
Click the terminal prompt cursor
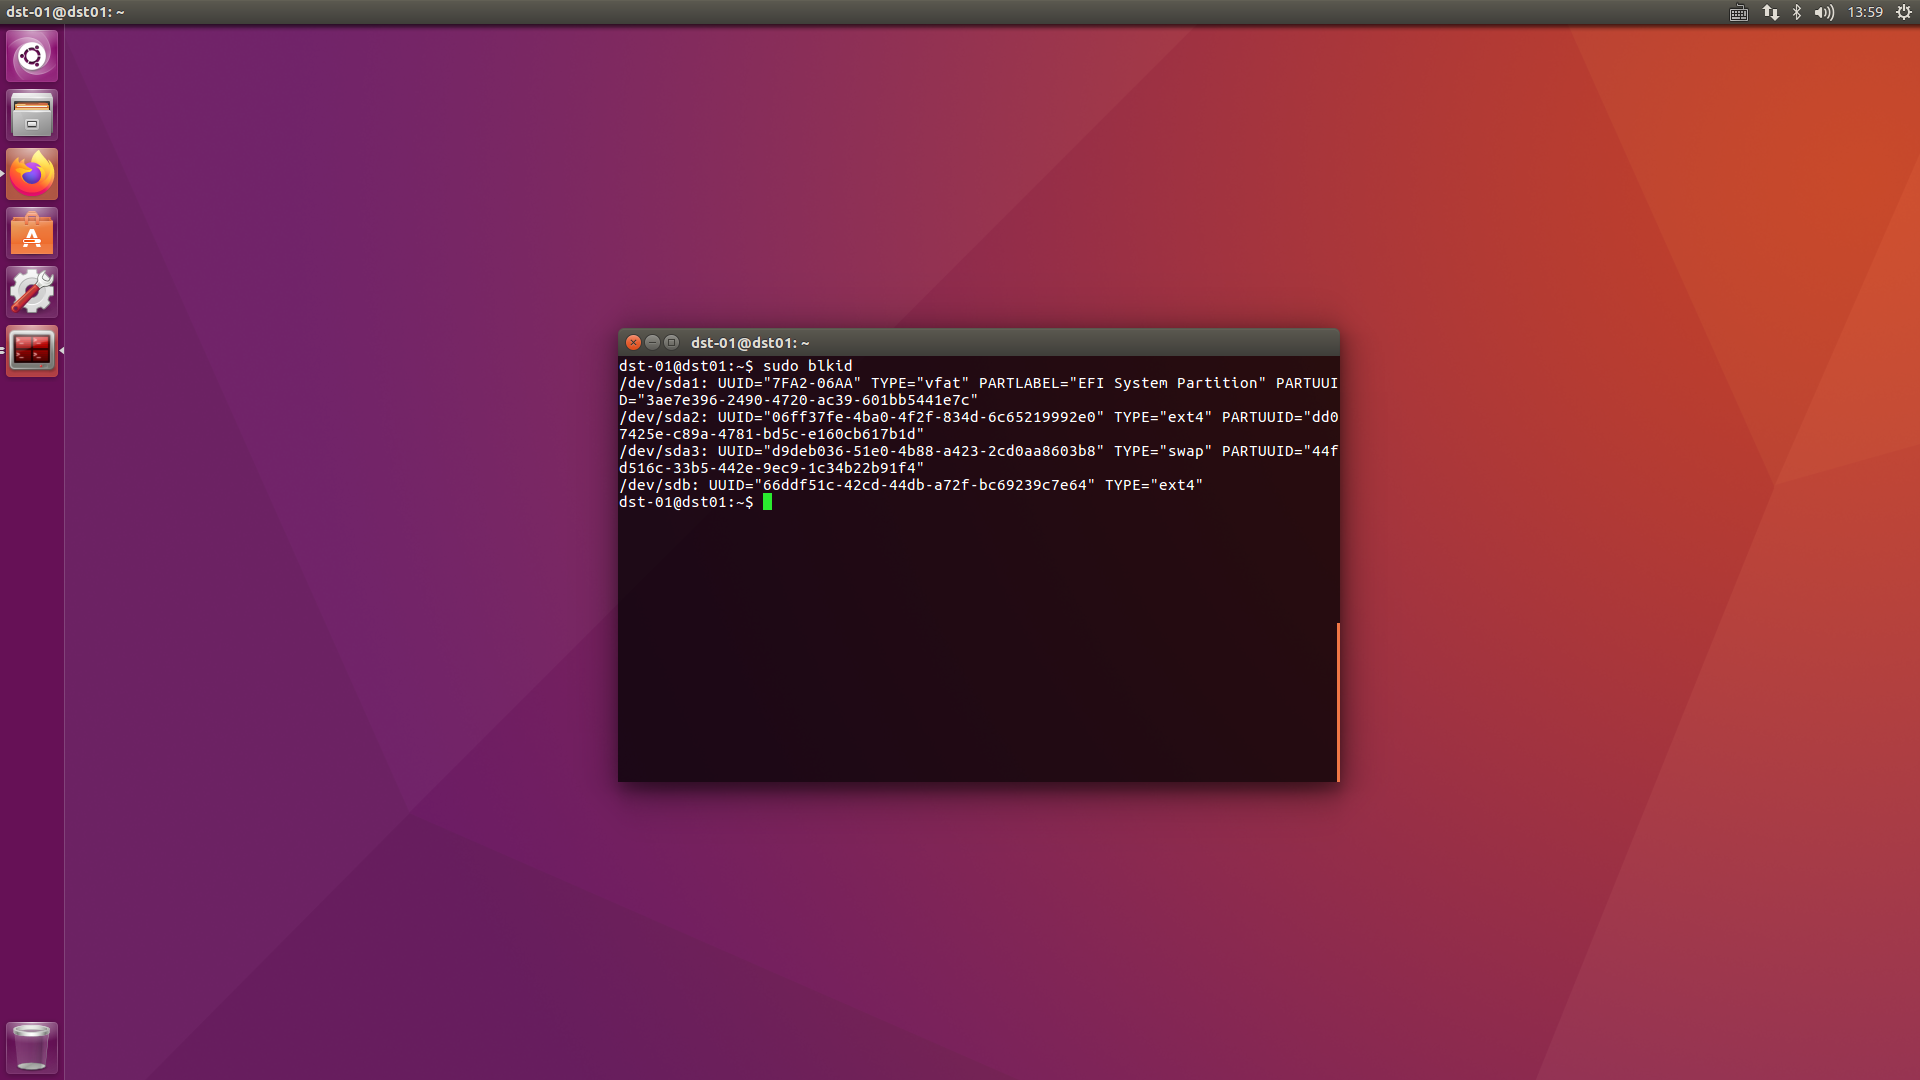click(x=767, y=502)
